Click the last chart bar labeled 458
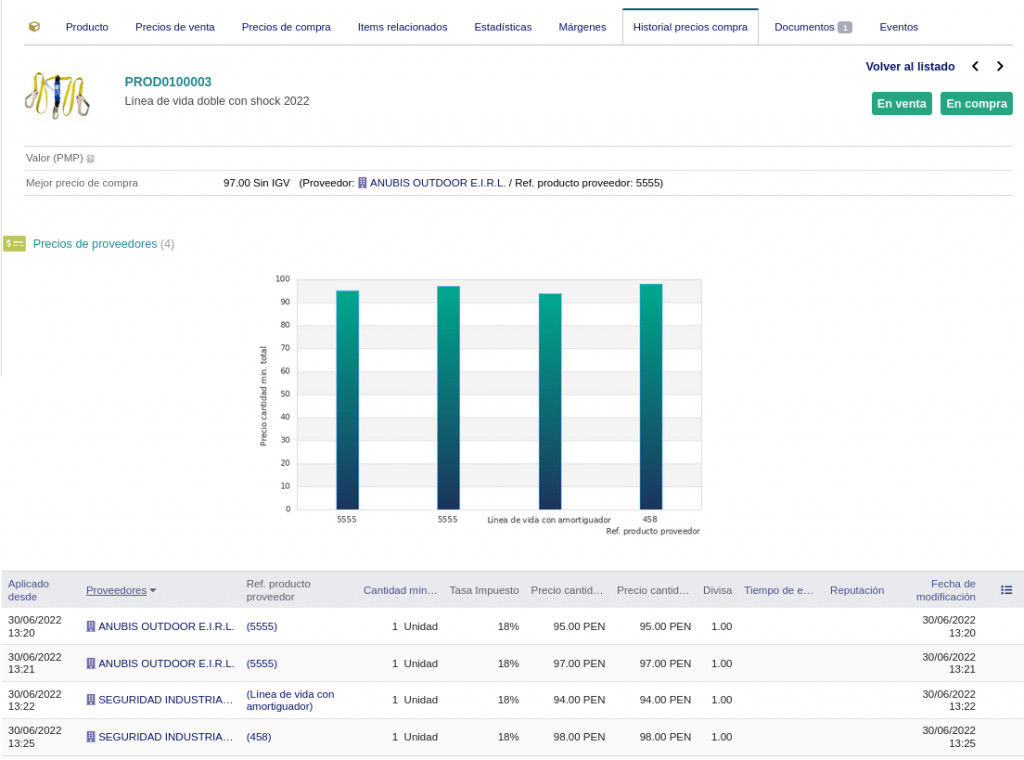The width and height of the screenshot is (1024, 760). [x=650, y=397]
